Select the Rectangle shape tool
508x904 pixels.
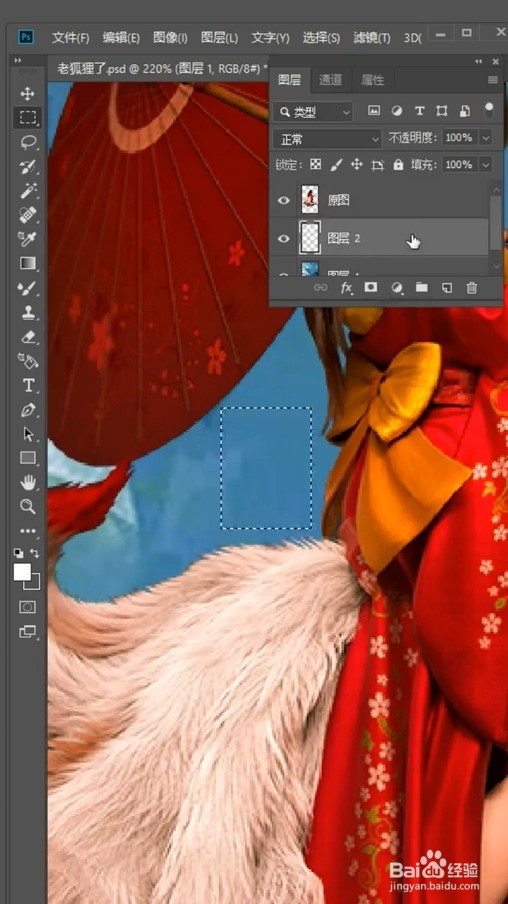(x=27, y=458)
